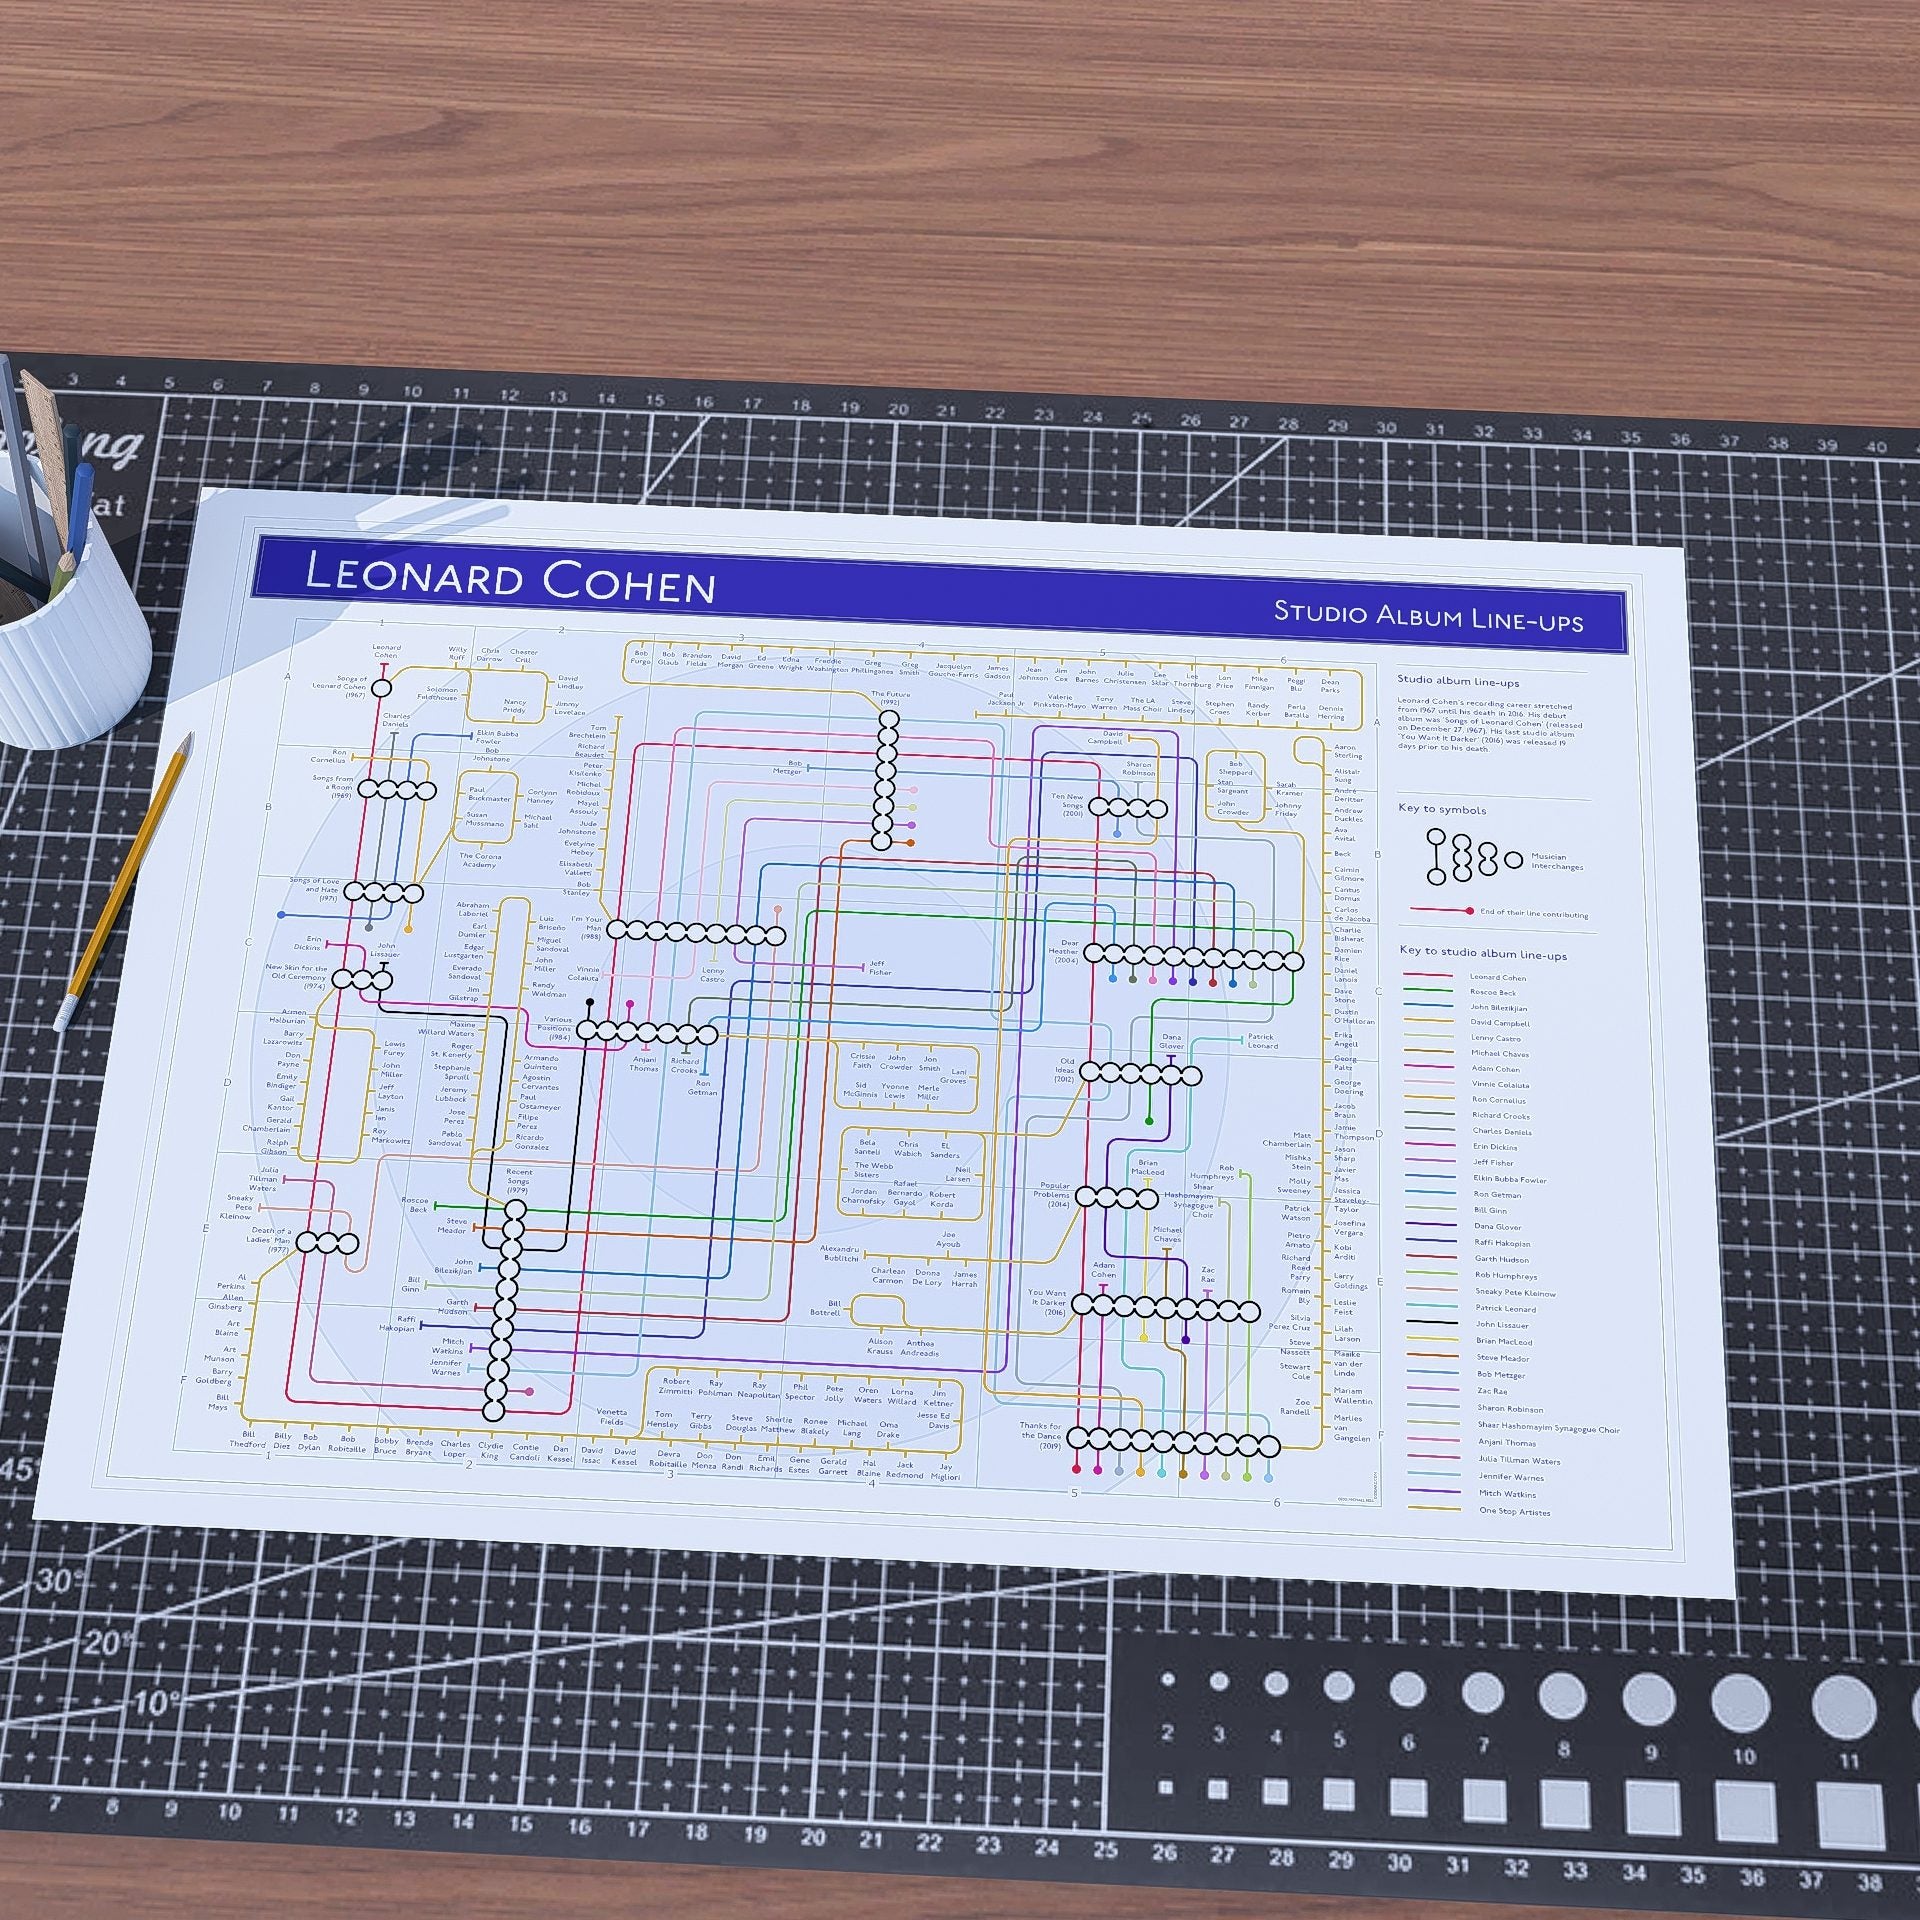The image size is (1920, 1920).
Task: Click "Sneaky Pete Kleinow" in the legend list
Action: (1515, 1292)
